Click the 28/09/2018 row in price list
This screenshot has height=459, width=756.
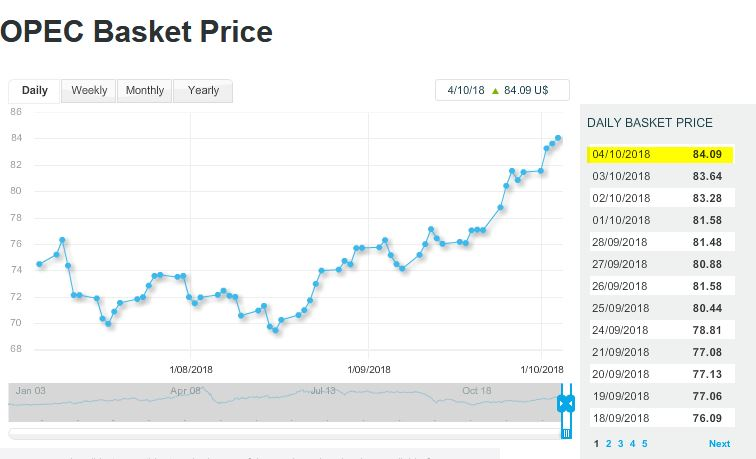(660, 242)
